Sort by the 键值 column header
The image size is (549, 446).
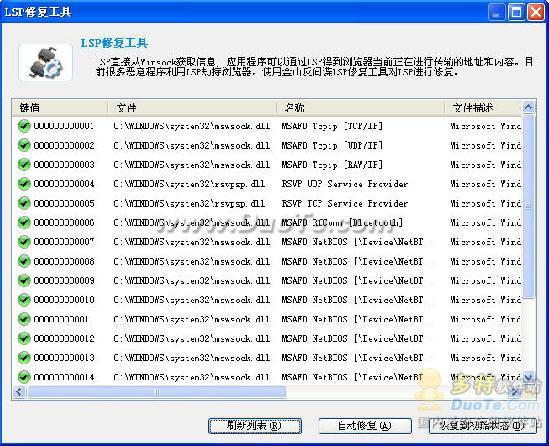click(x=60, y=107)
